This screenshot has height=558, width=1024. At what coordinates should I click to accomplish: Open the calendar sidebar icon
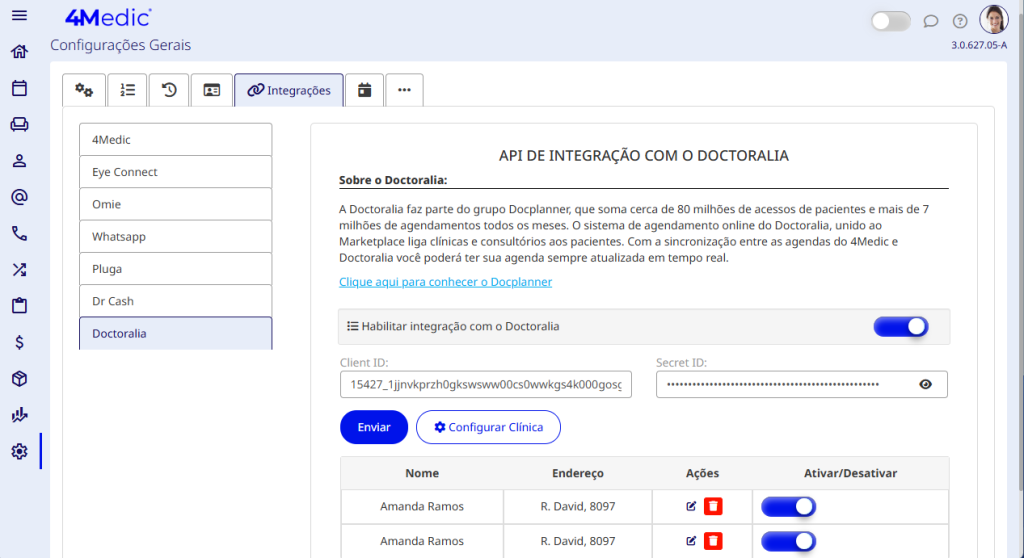pos(20,88)
